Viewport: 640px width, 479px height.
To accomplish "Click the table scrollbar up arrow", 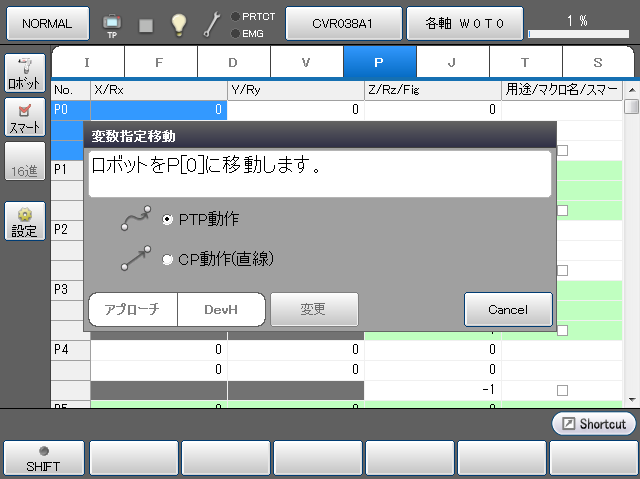I will coord(631,107).
